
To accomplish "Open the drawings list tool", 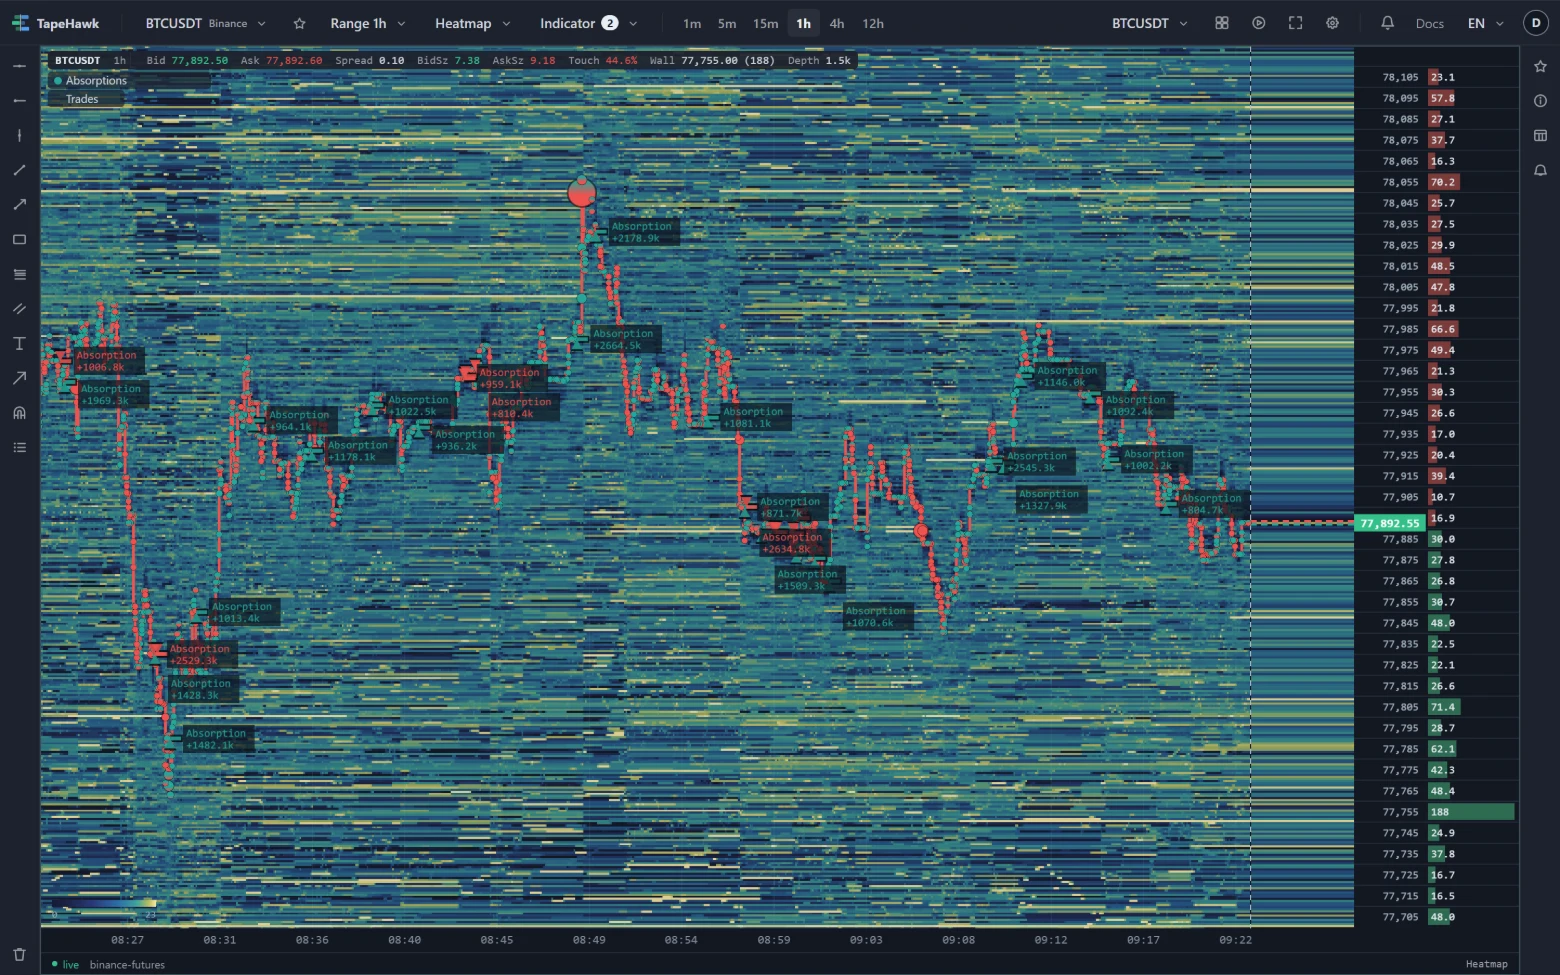I will [19, 447].
